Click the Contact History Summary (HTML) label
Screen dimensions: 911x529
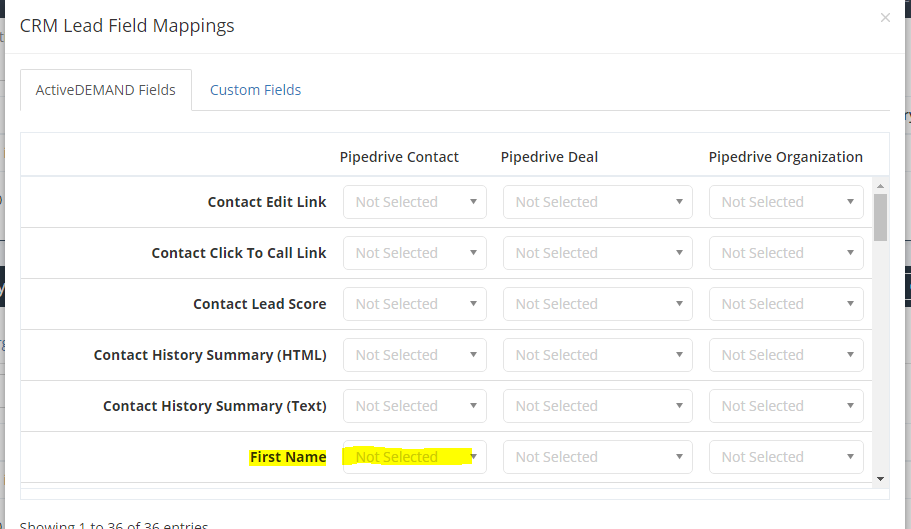coord(210,355)
